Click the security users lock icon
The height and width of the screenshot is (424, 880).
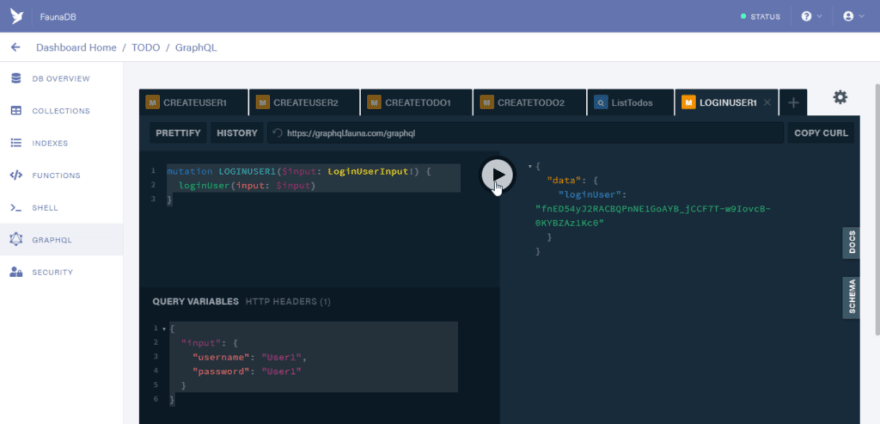pyautogui.click(x=16, y=272)
